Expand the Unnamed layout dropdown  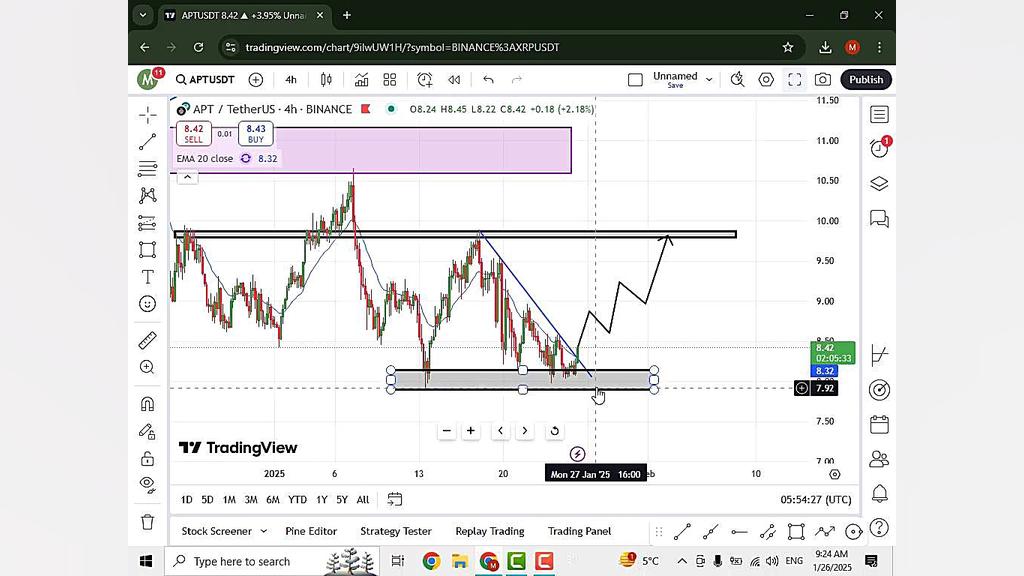pyautogui.click(x=709, y=80)
